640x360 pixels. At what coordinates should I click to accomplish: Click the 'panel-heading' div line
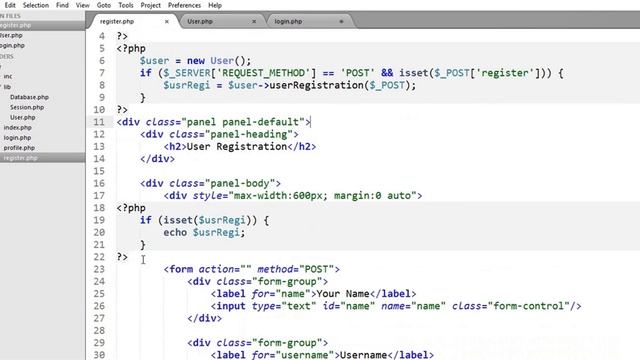[x=219, y=134]
